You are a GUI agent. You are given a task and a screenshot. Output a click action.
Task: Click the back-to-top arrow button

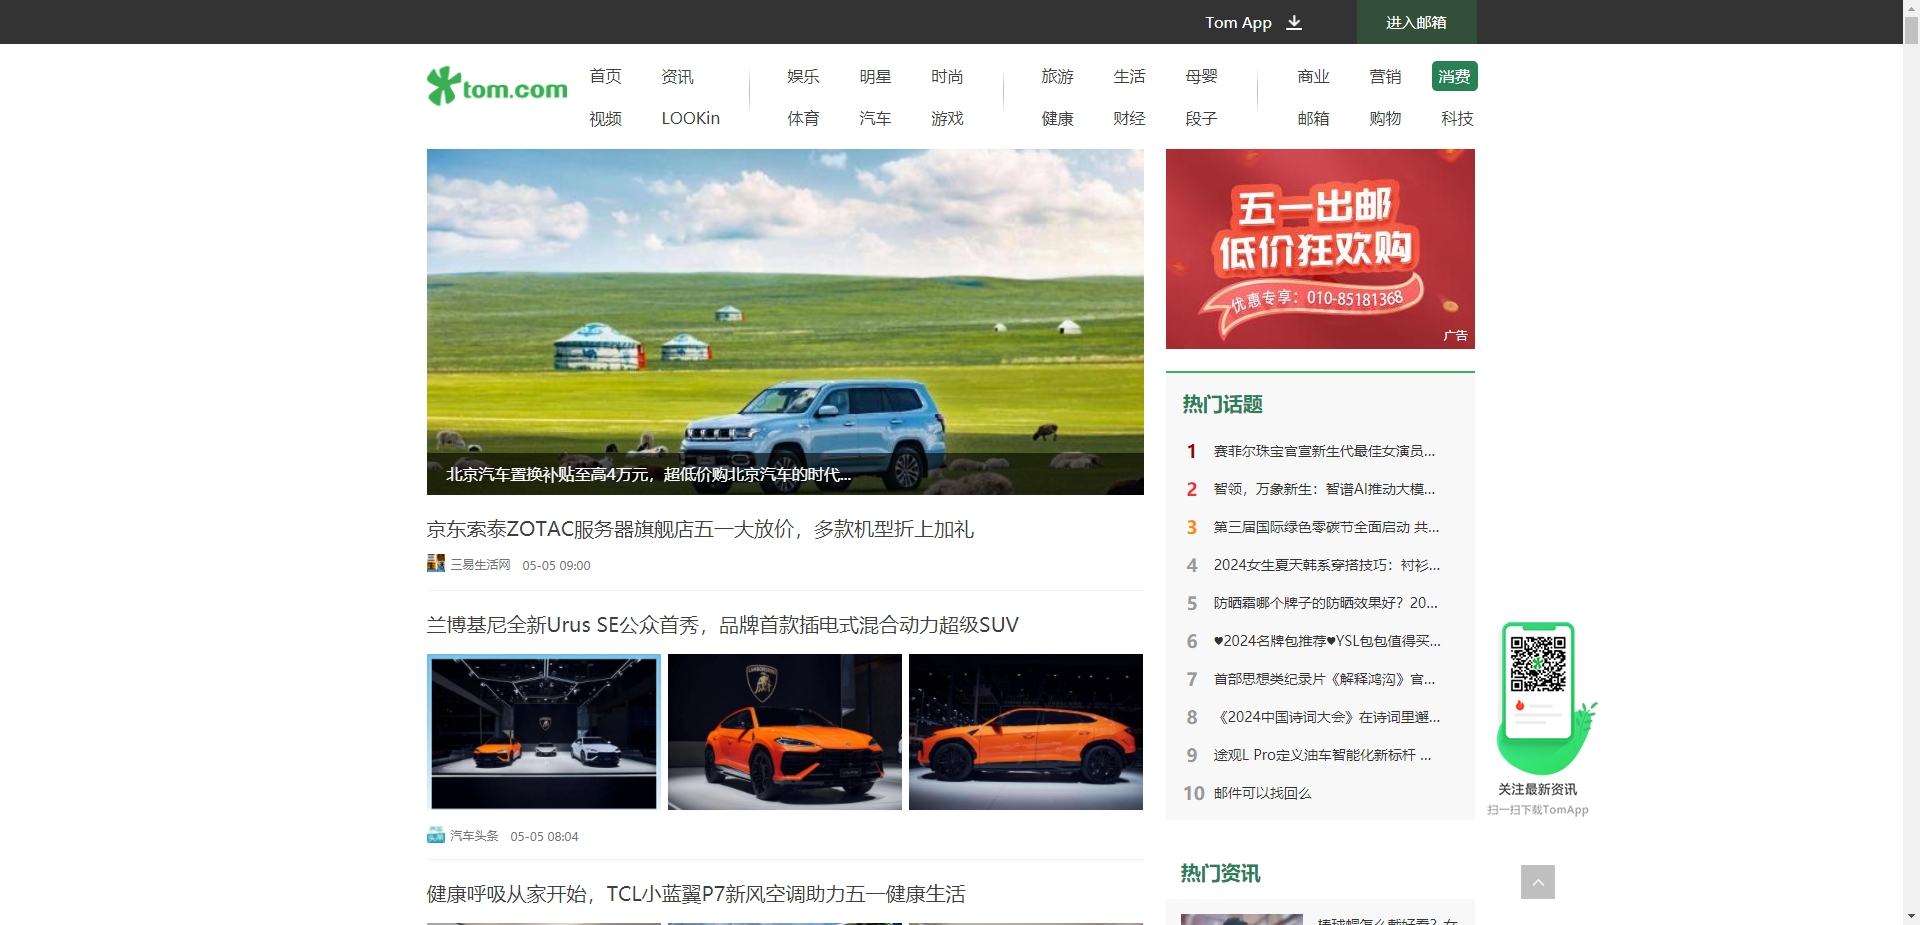(1538, 882)
